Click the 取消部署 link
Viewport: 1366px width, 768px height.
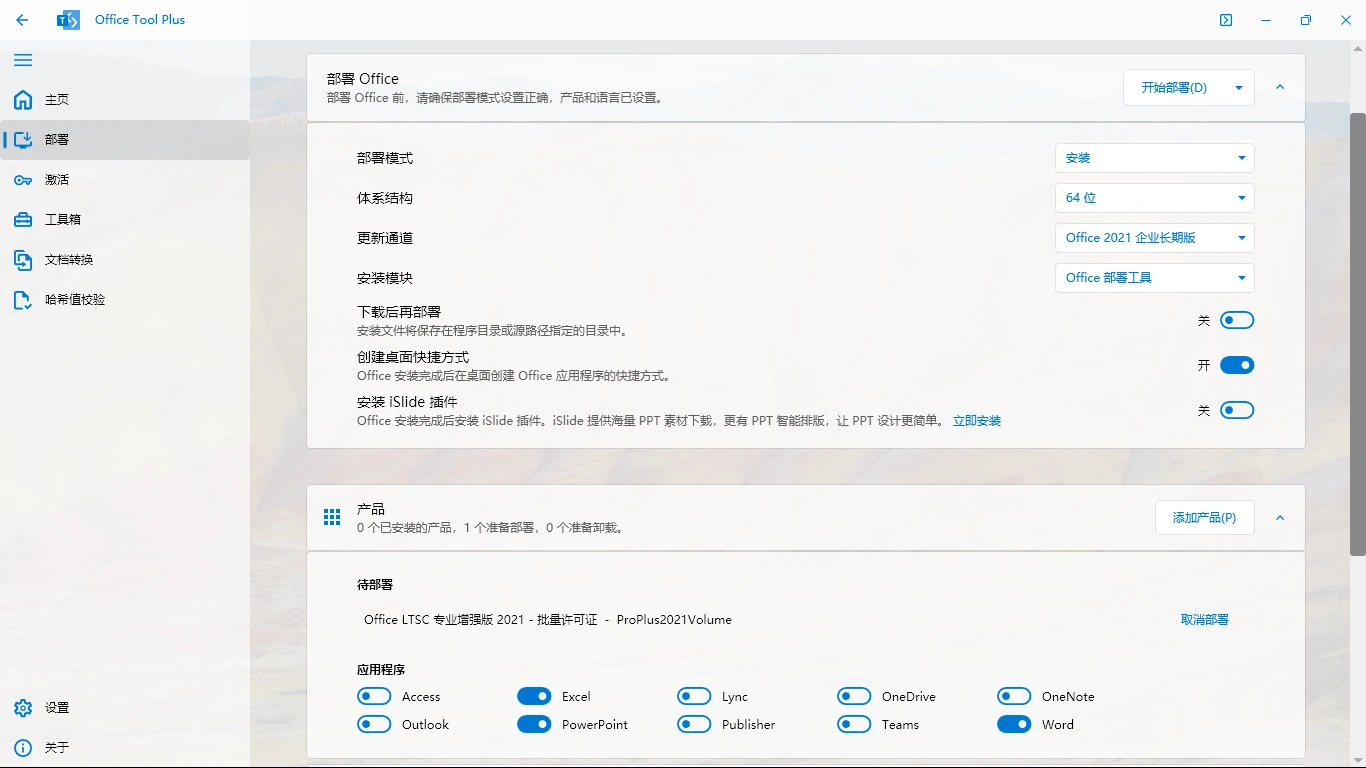(1205, 620)
